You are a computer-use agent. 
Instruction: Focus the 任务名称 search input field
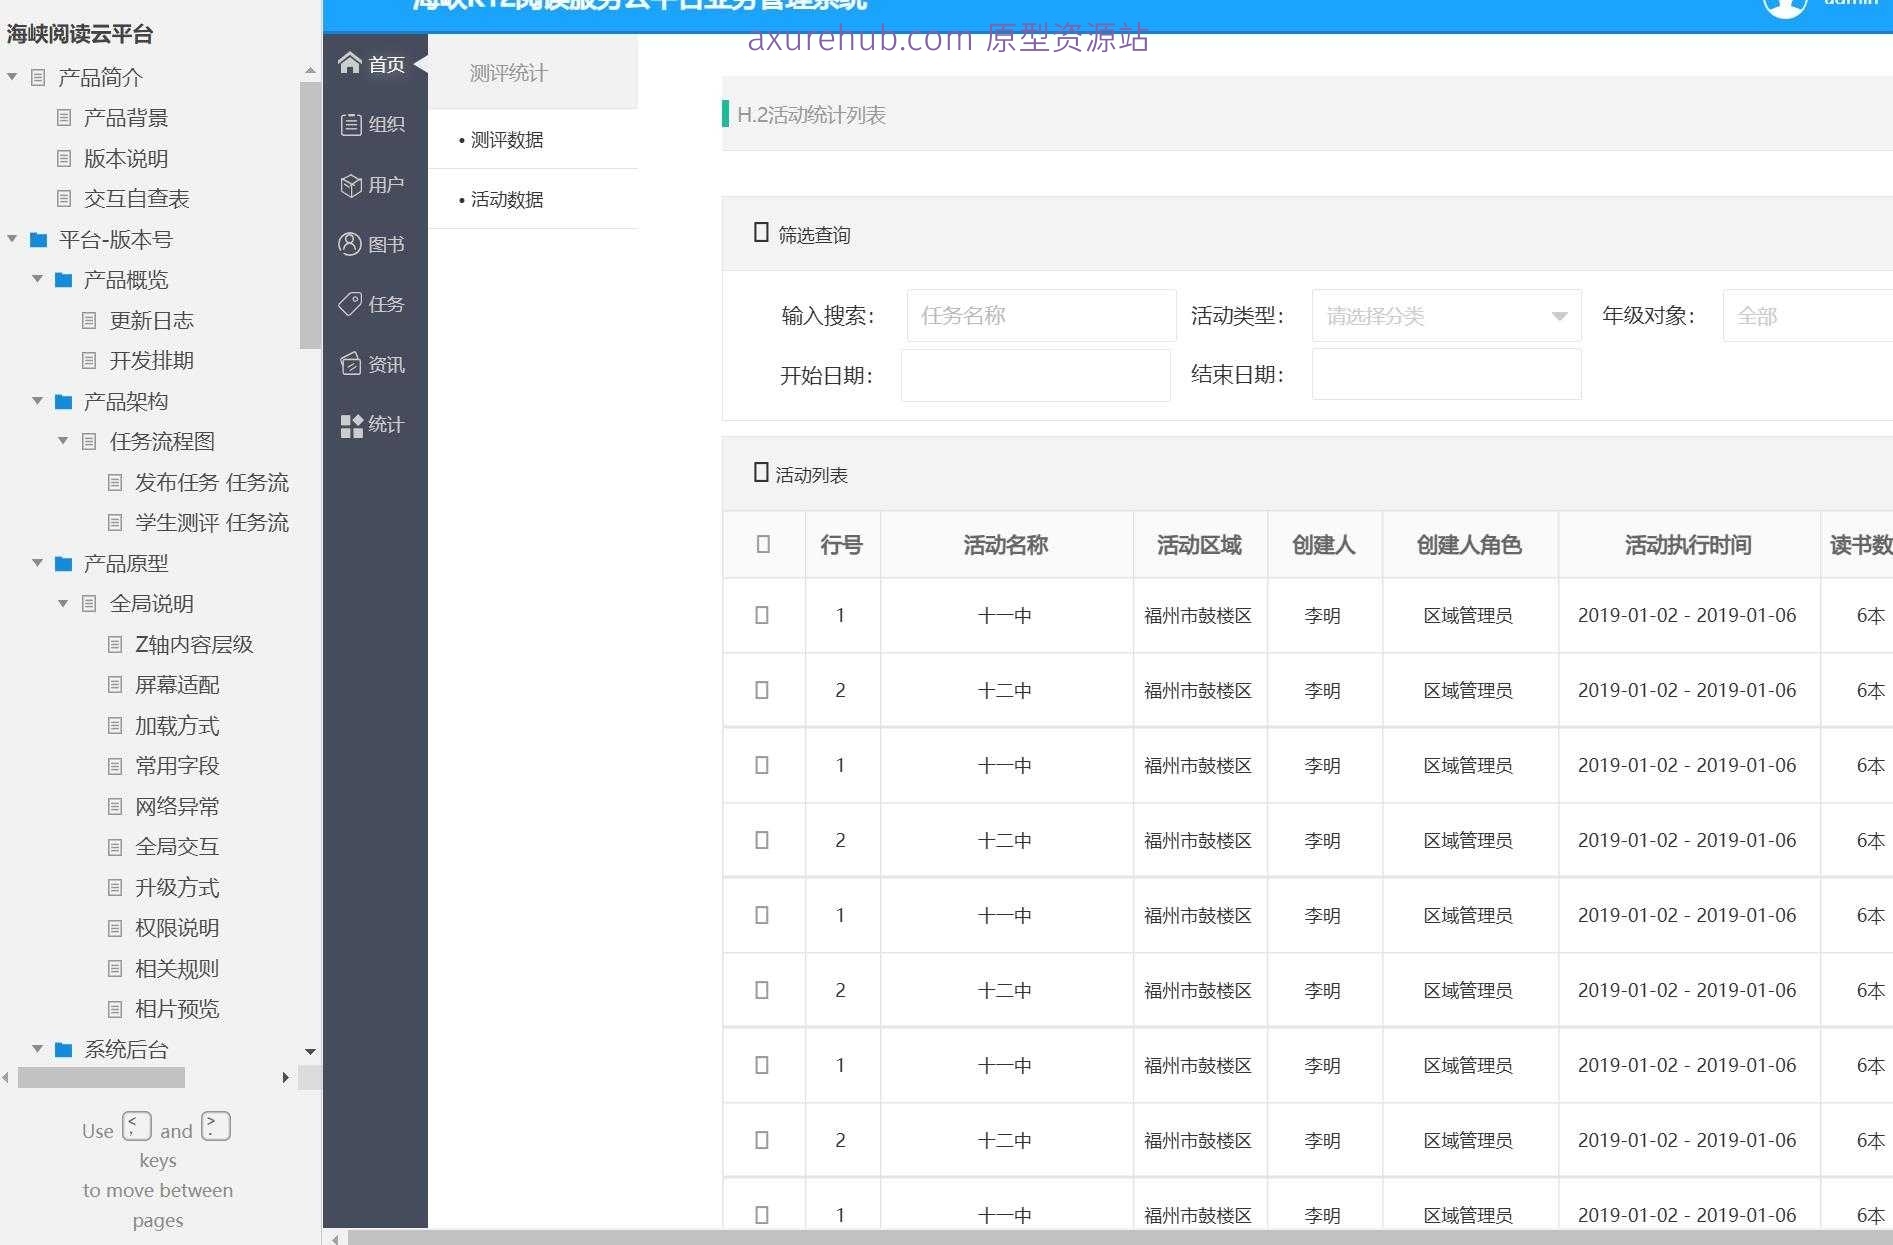(x=1041, y=316)
